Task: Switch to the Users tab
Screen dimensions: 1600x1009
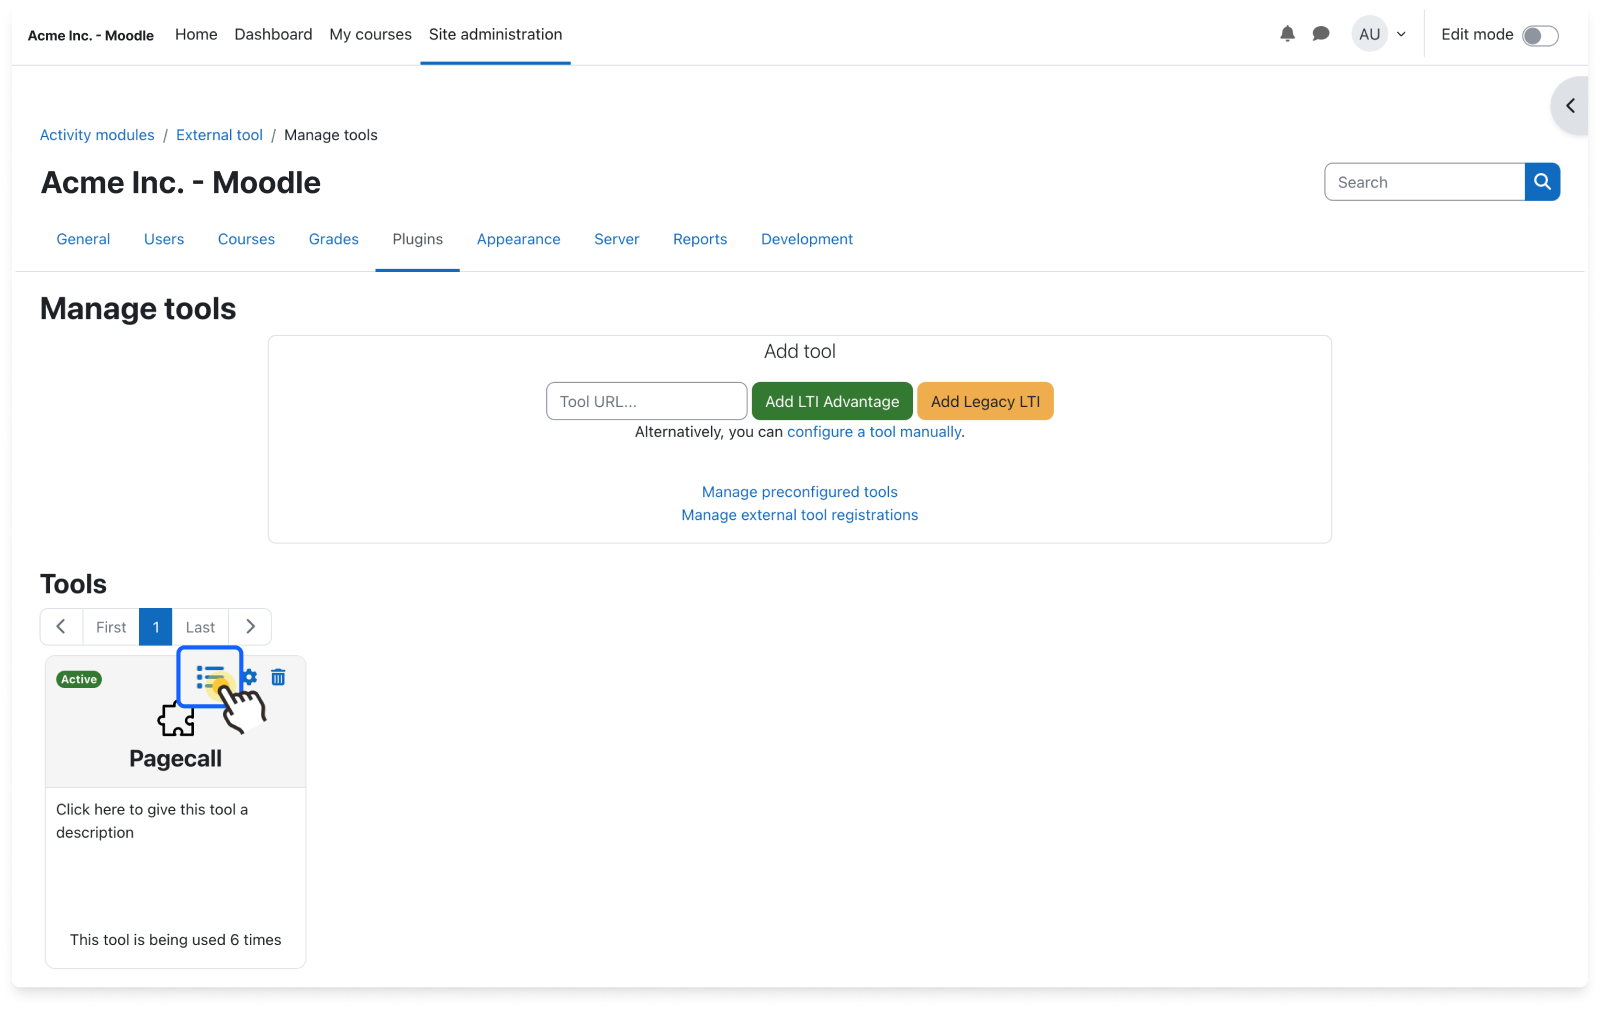Action: [x=164, y=239]
